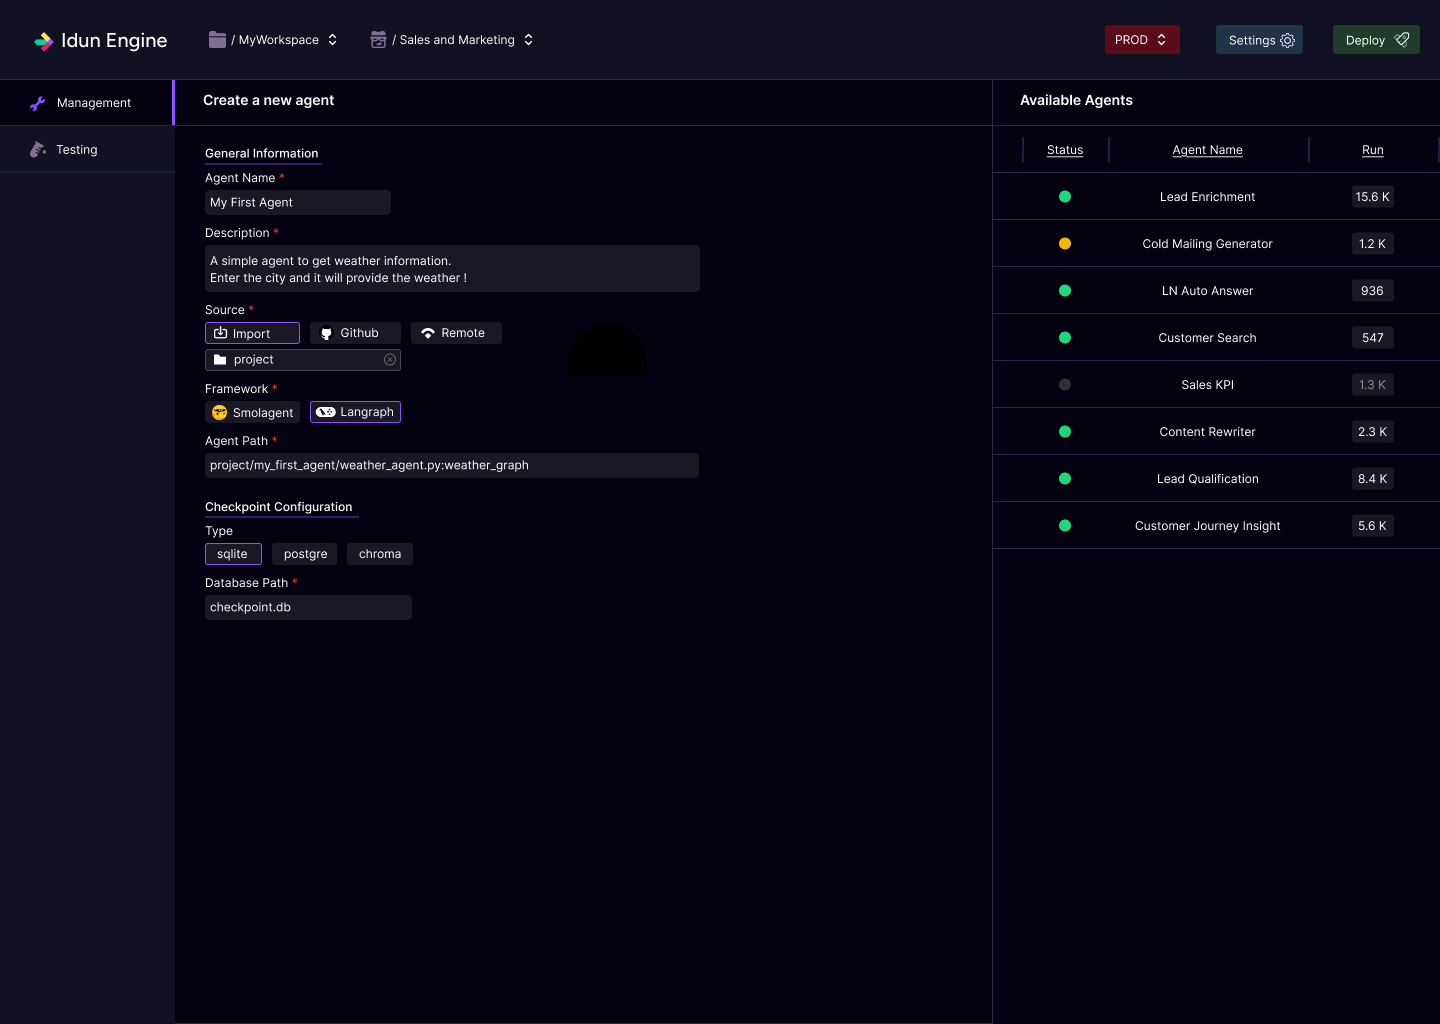Screen dimensions: 1440x1024
Task: Click the Deploy rocket icon
Action: point(1402,40)
